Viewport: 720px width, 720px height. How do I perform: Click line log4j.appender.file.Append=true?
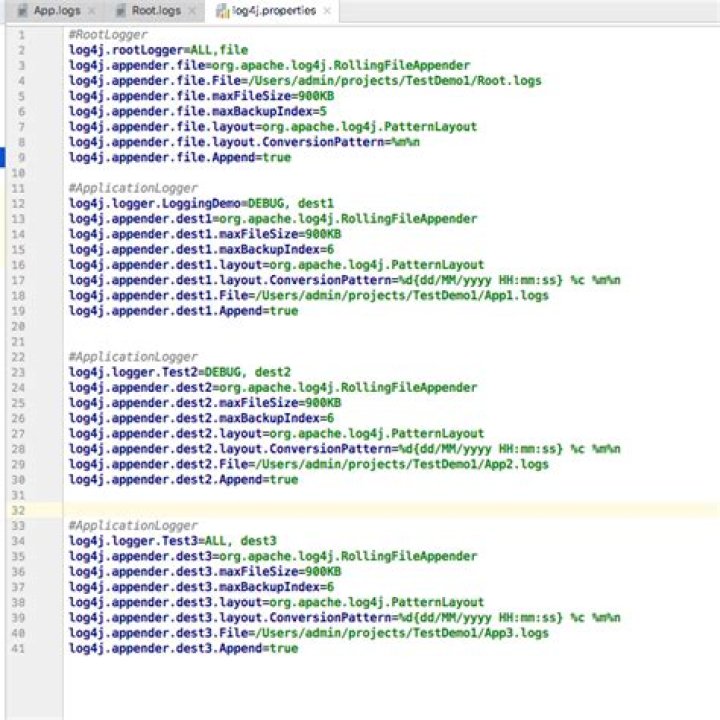pos(180,158)
